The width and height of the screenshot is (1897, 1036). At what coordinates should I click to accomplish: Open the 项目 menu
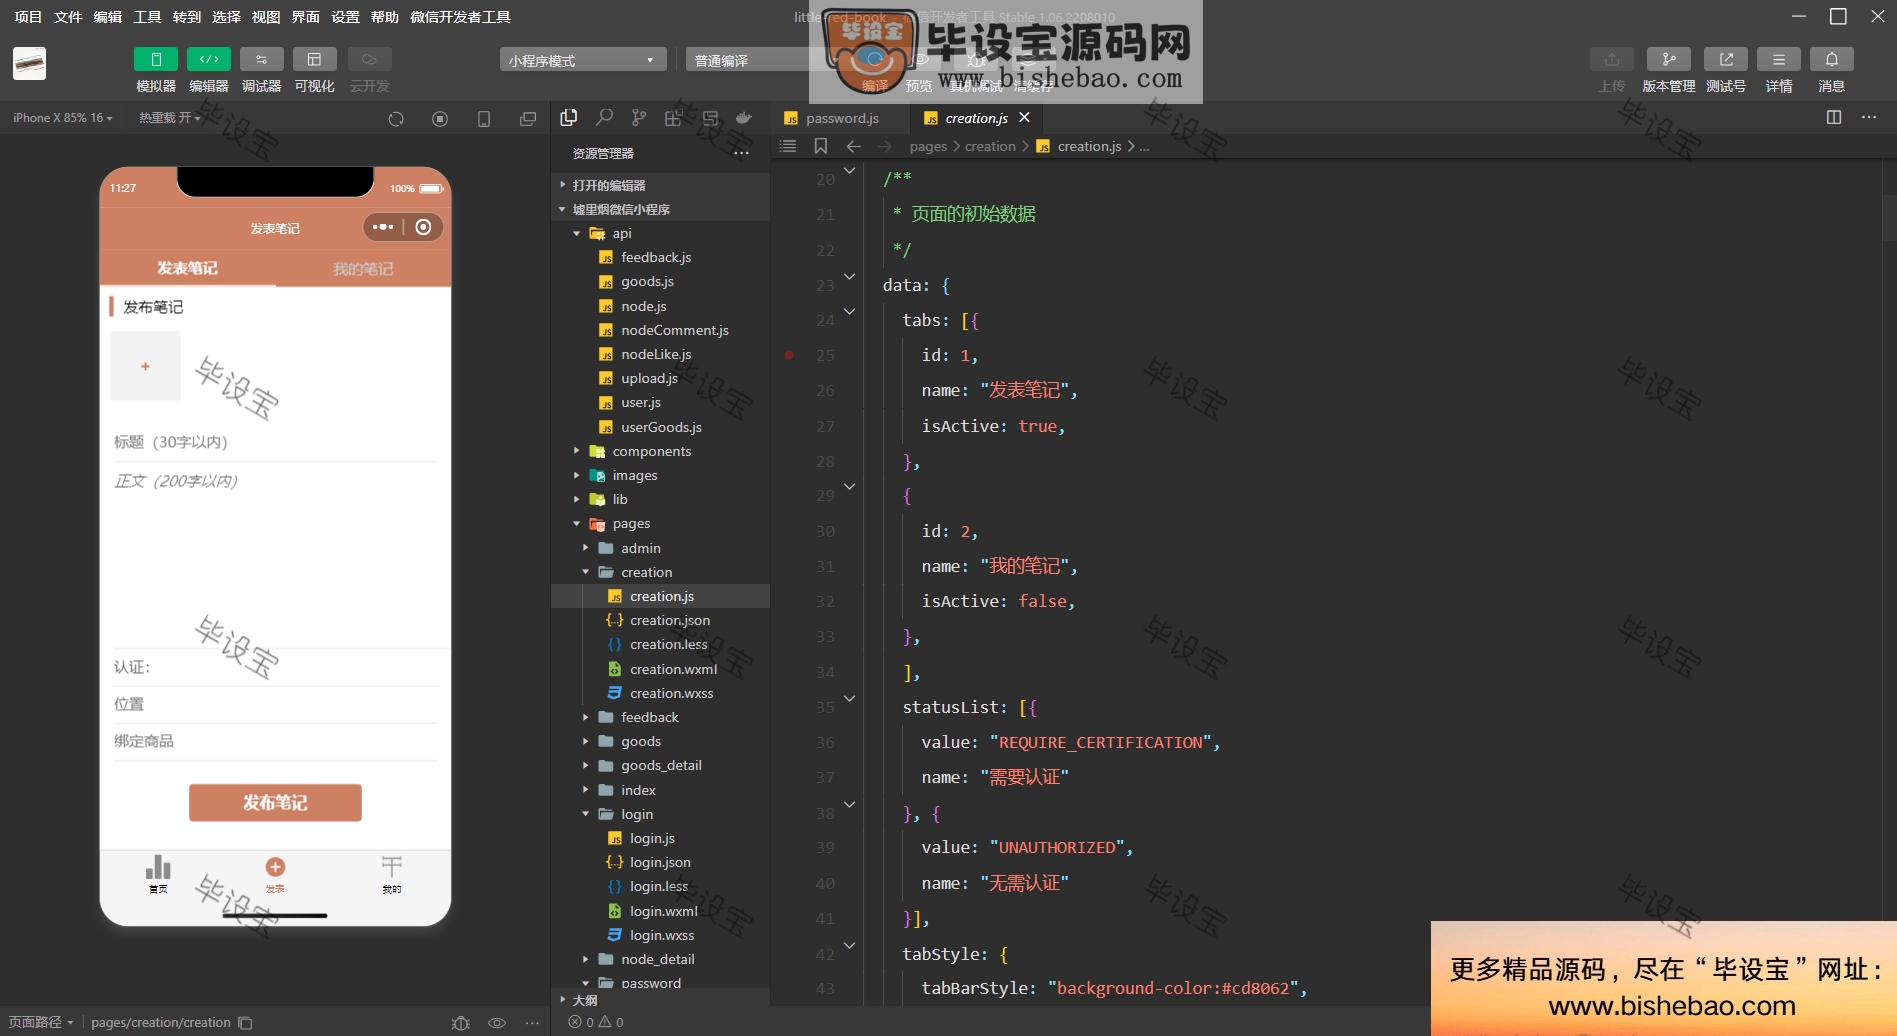28,17
